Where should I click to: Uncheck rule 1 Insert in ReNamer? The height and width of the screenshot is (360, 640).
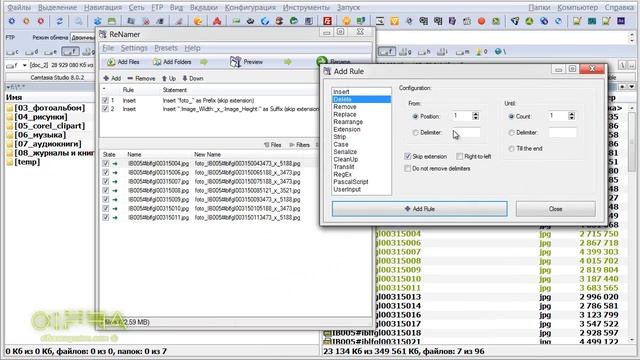(105, 100)
